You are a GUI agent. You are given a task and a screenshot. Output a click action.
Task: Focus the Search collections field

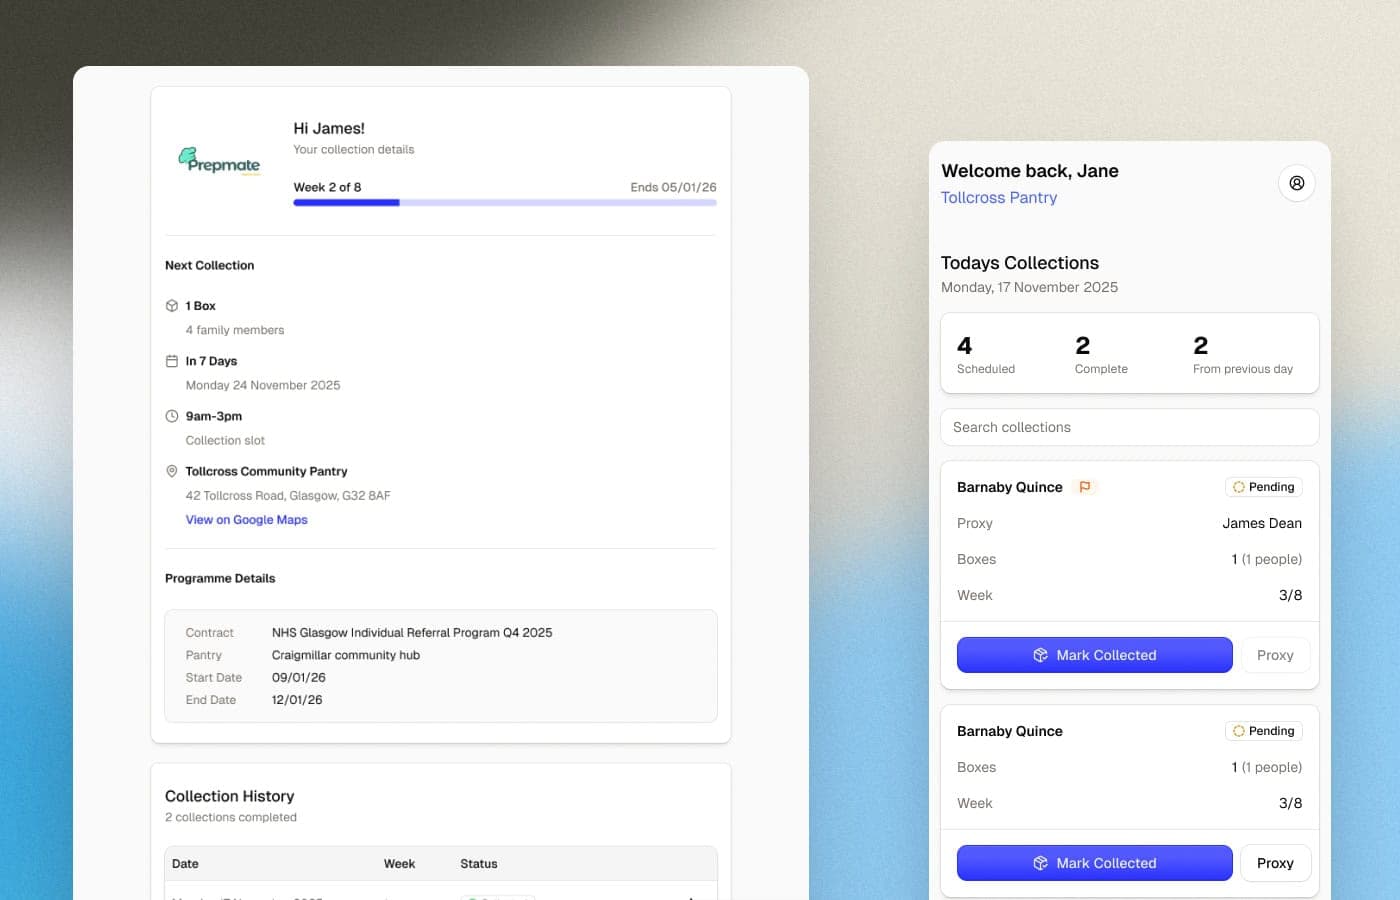coord(1130,427)
